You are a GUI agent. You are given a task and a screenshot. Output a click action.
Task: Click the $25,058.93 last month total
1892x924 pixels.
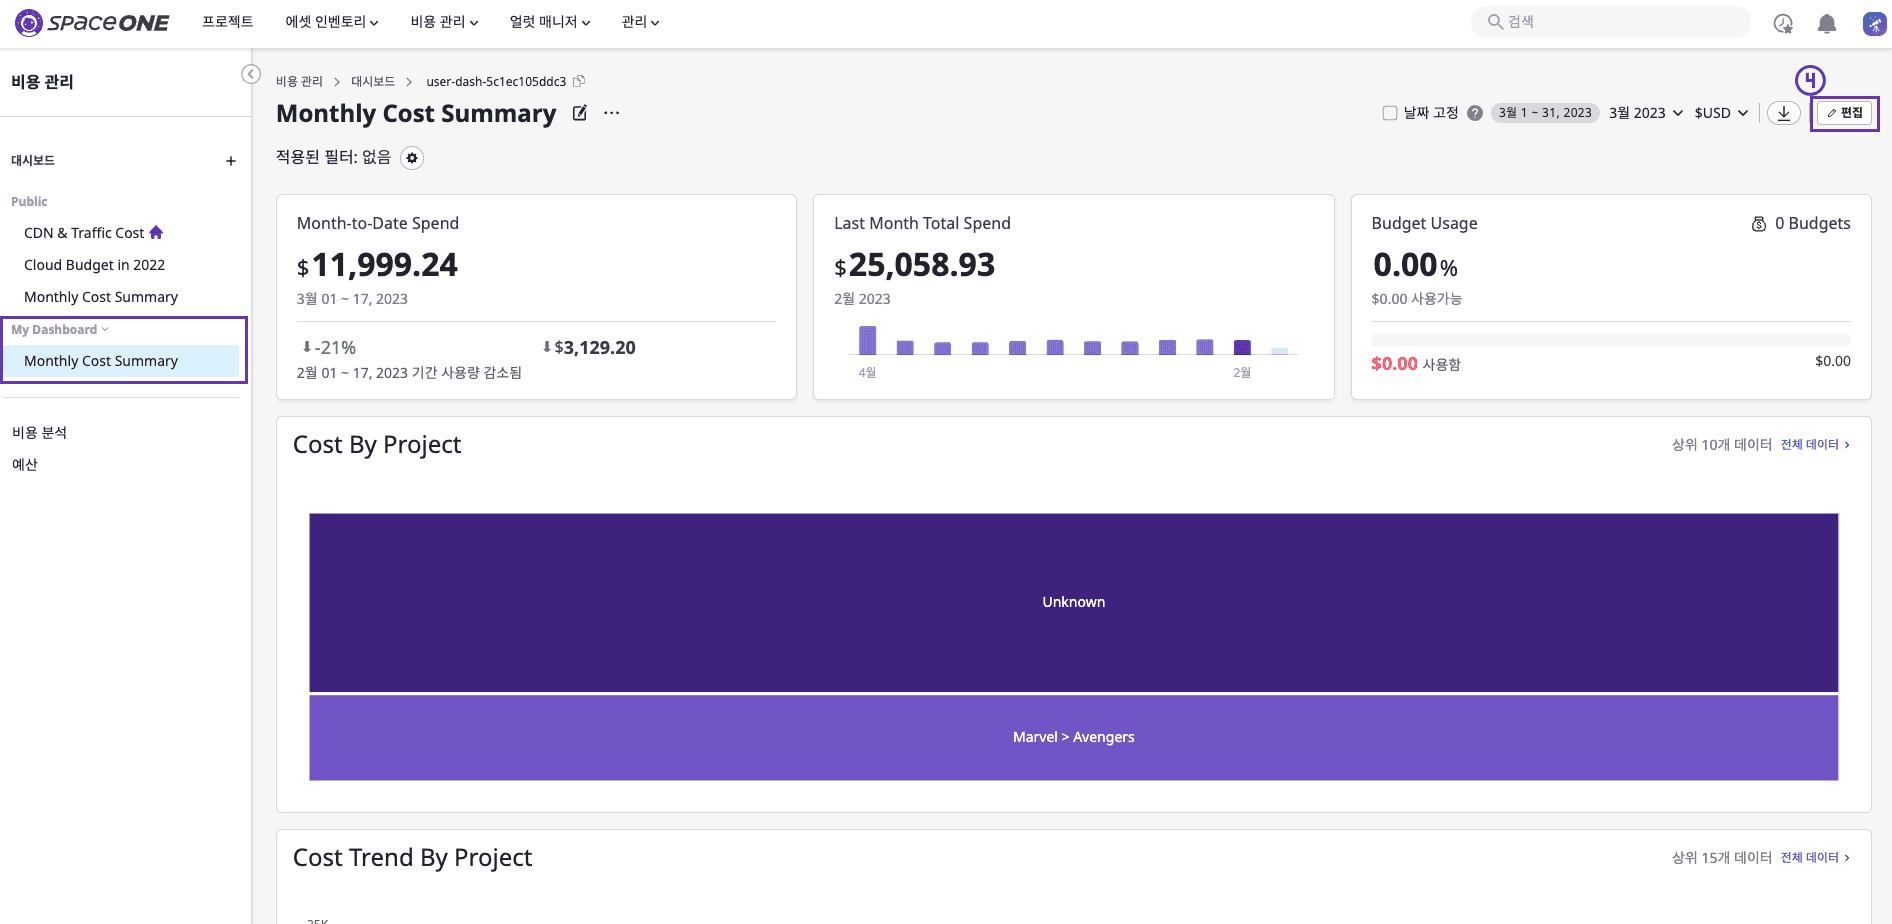click(915, 265)
